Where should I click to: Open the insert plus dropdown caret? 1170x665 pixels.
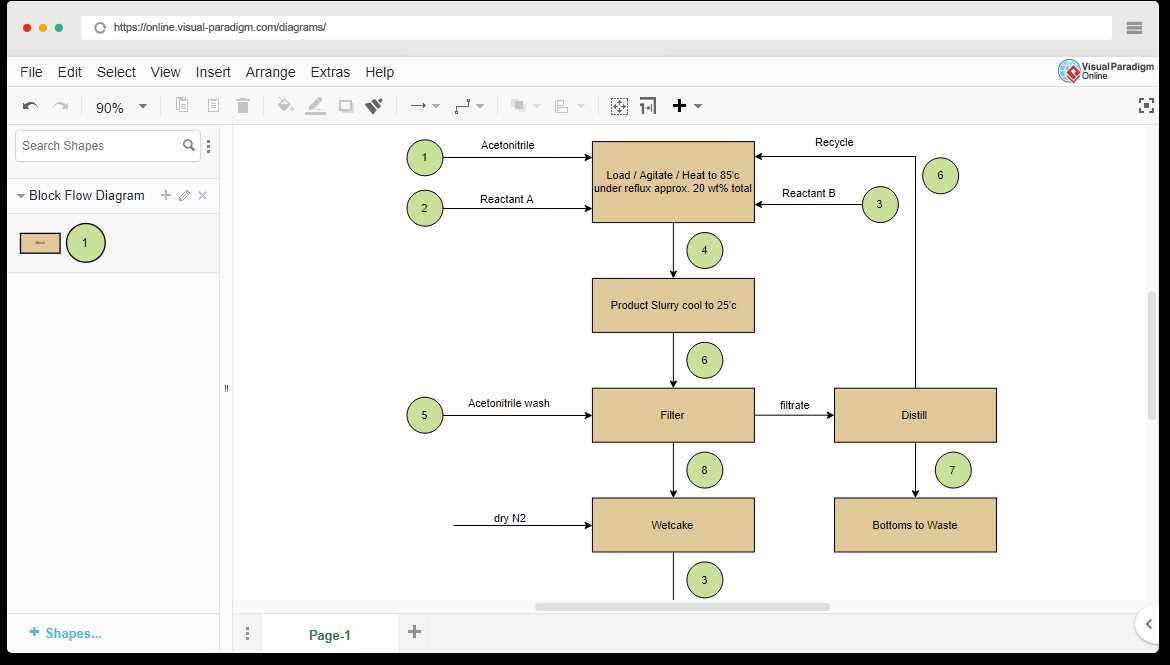click(x=698, y=106)
